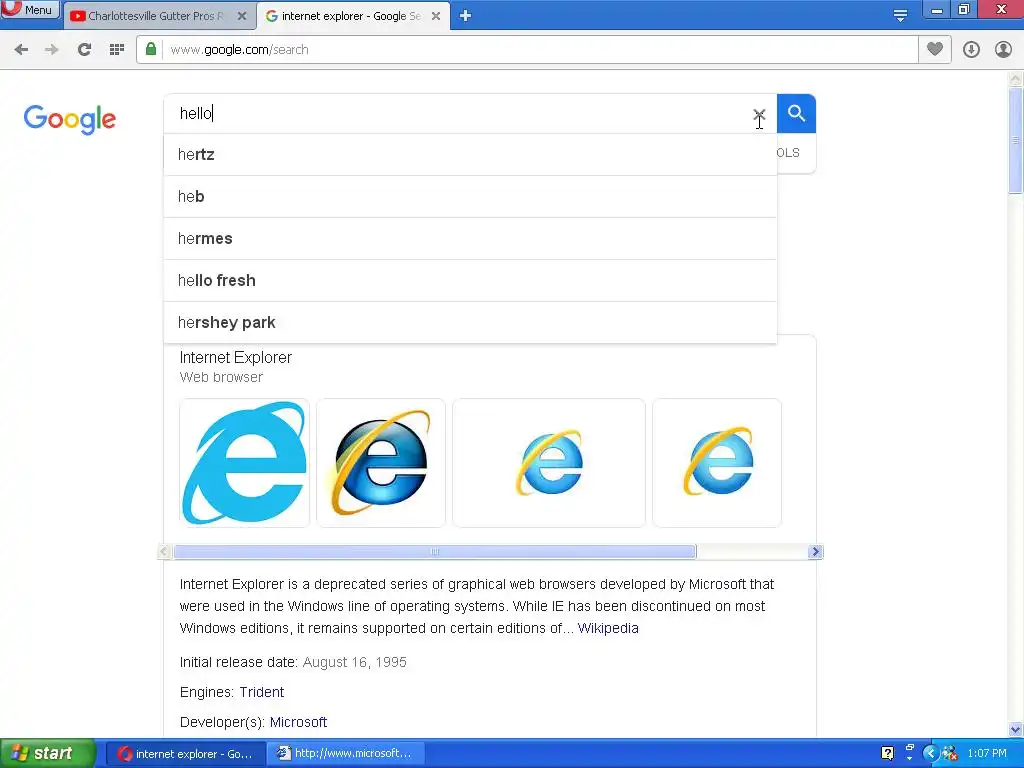Switch to http://www.microsoft taskbar window
The width and height of the screenshot is (1024, 768).
(x=346, y=754)
